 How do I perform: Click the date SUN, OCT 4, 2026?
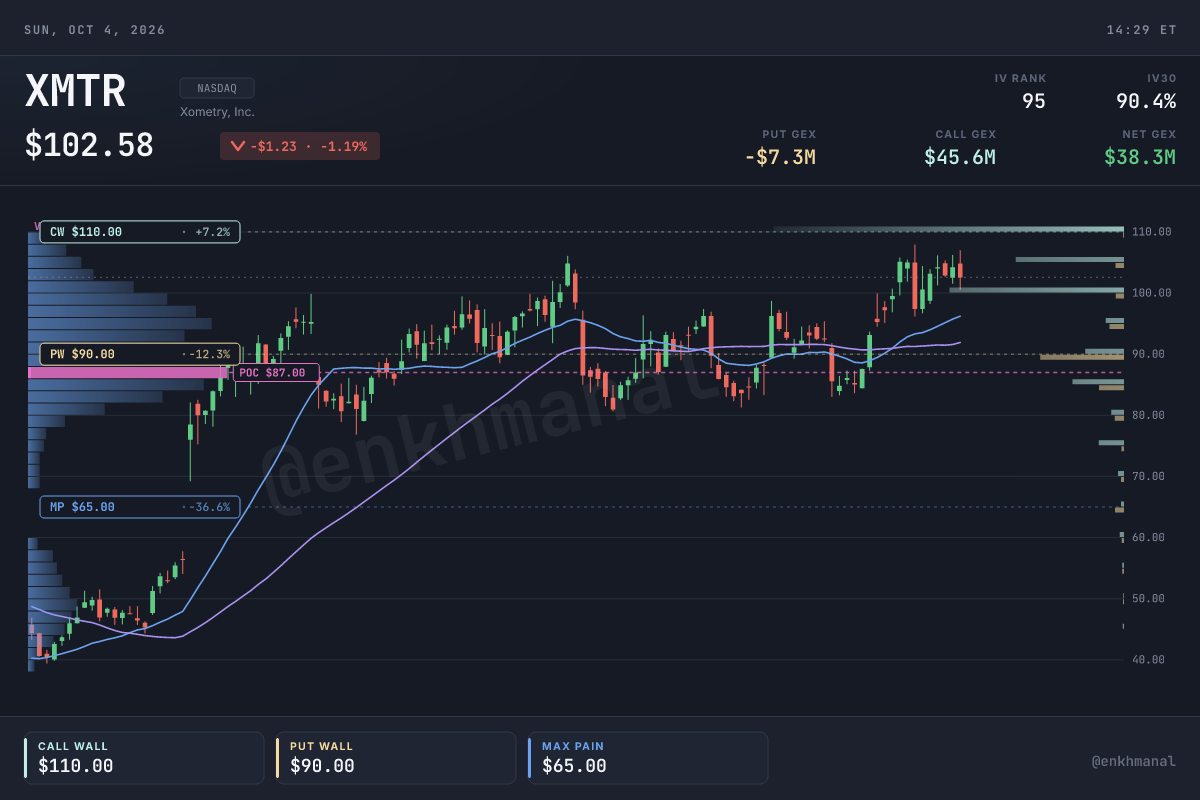click(95, 30)
